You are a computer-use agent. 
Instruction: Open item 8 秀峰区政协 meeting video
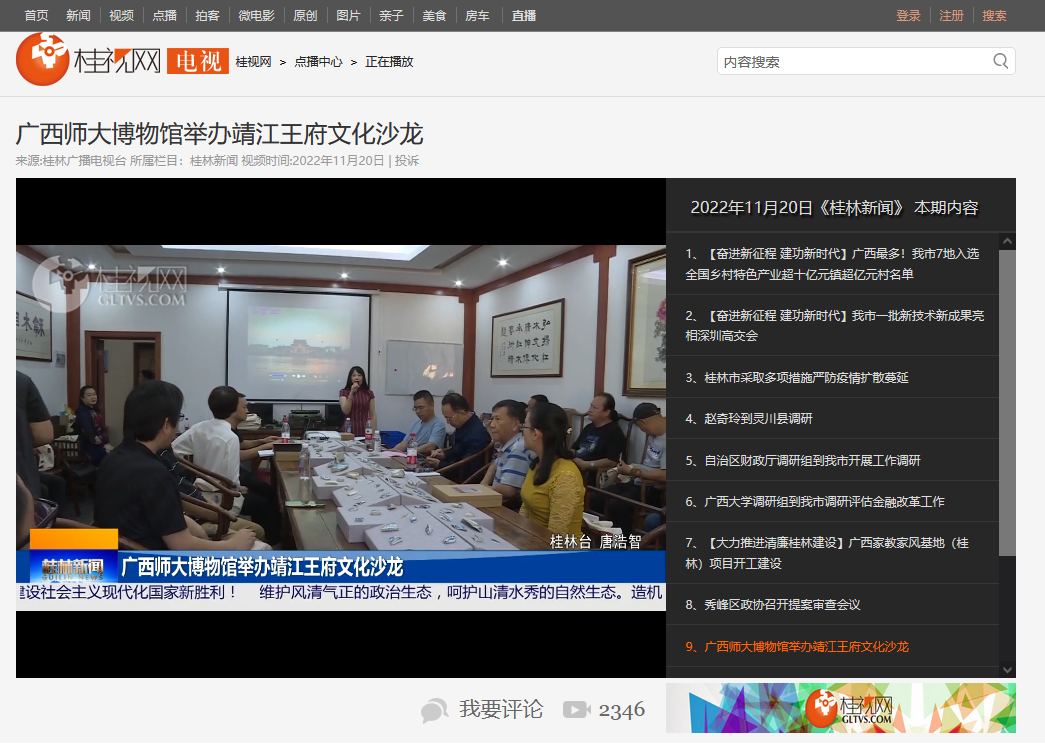782,604
